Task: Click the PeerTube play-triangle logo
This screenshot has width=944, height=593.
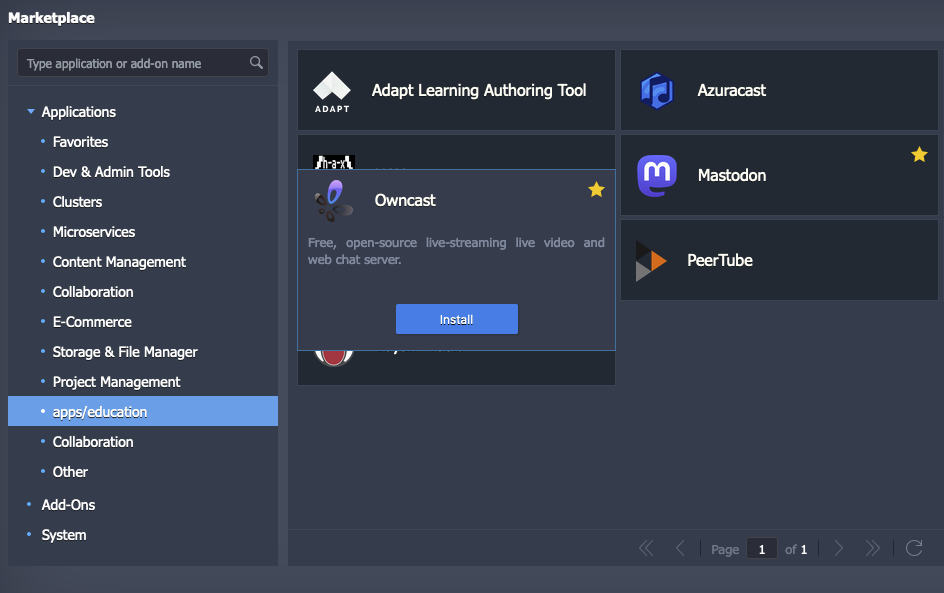Action: tap(651, 261)
